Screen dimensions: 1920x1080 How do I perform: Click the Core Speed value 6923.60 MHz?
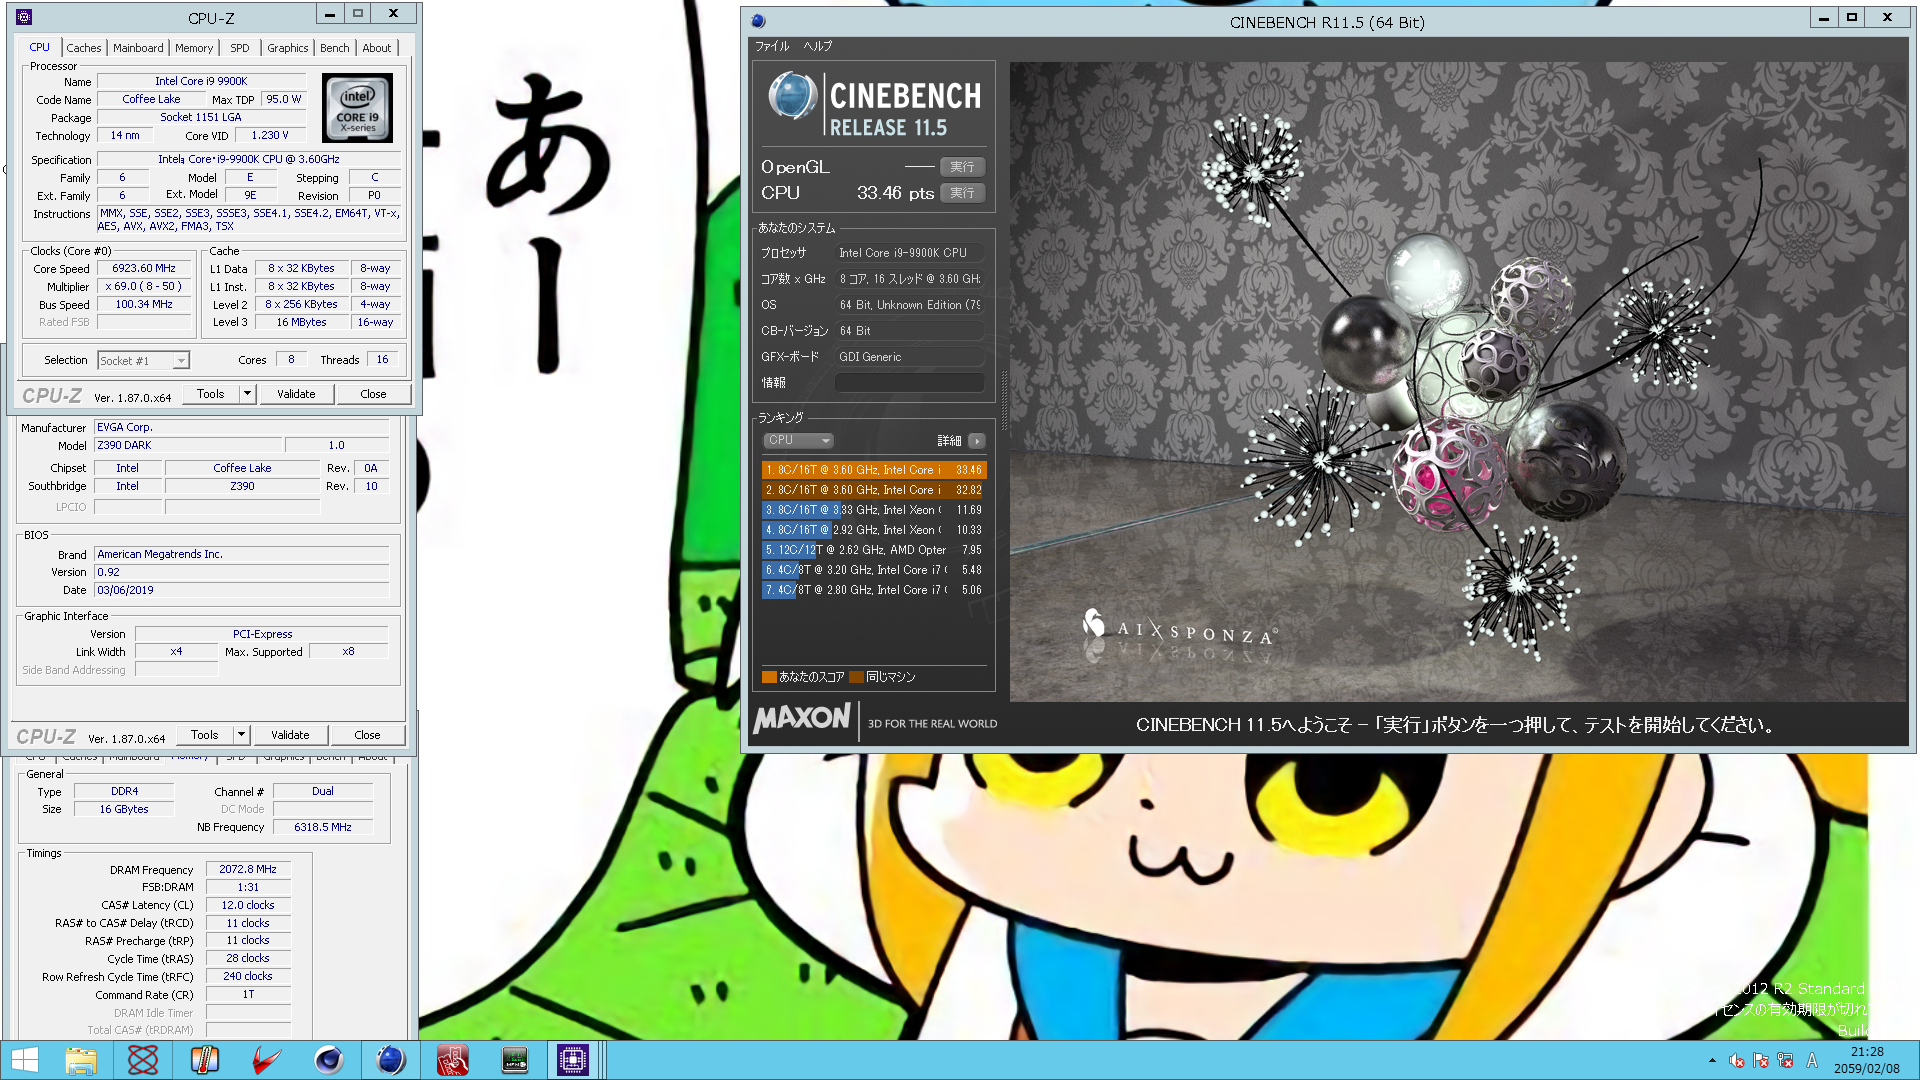click(x=144, y=268)
